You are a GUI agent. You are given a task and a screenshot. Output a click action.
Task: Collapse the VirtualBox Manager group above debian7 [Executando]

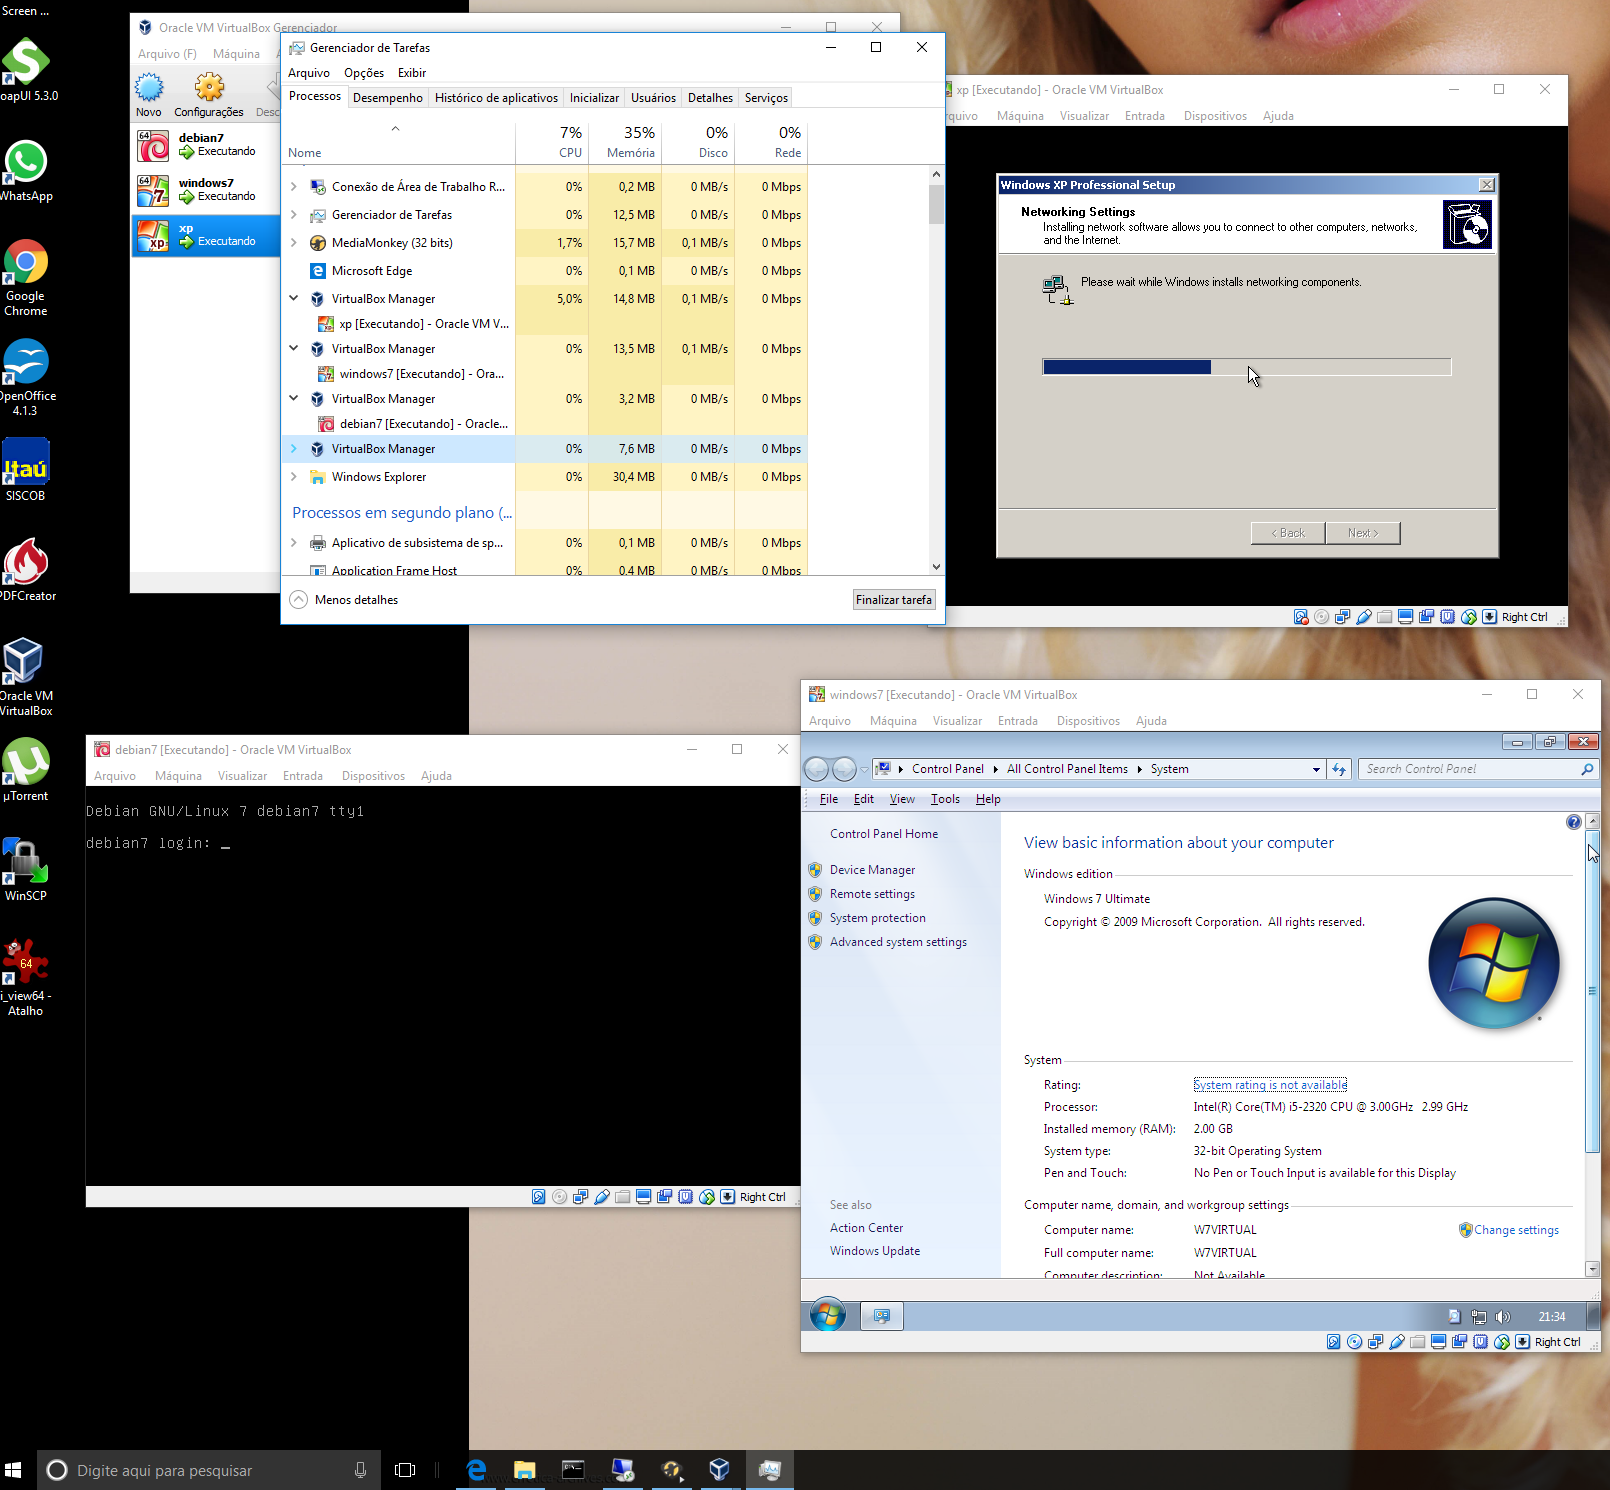coord(294,399)
